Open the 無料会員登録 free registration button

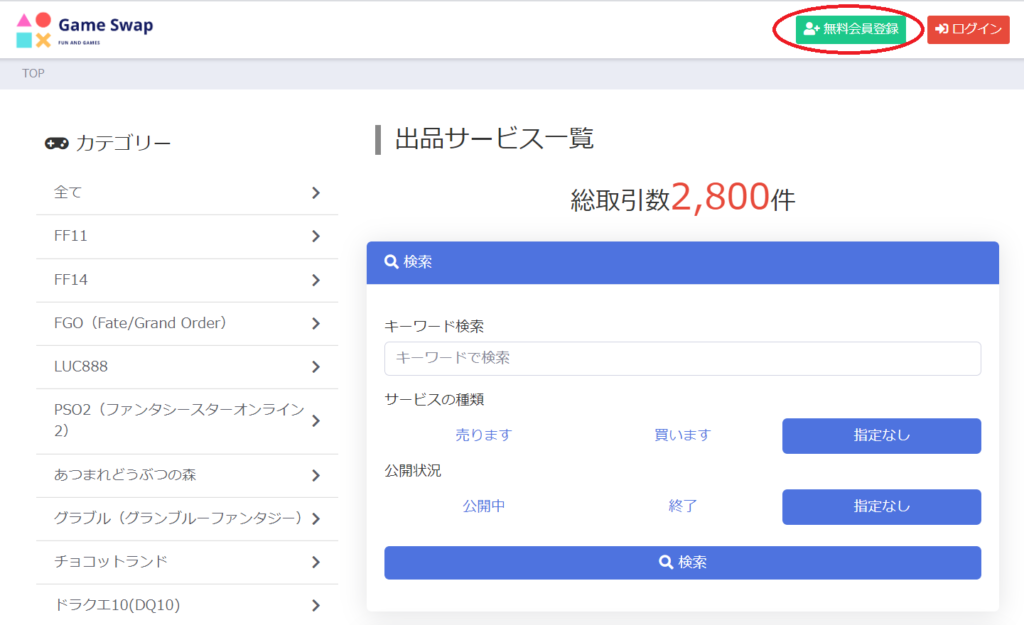tap(851, 29)
